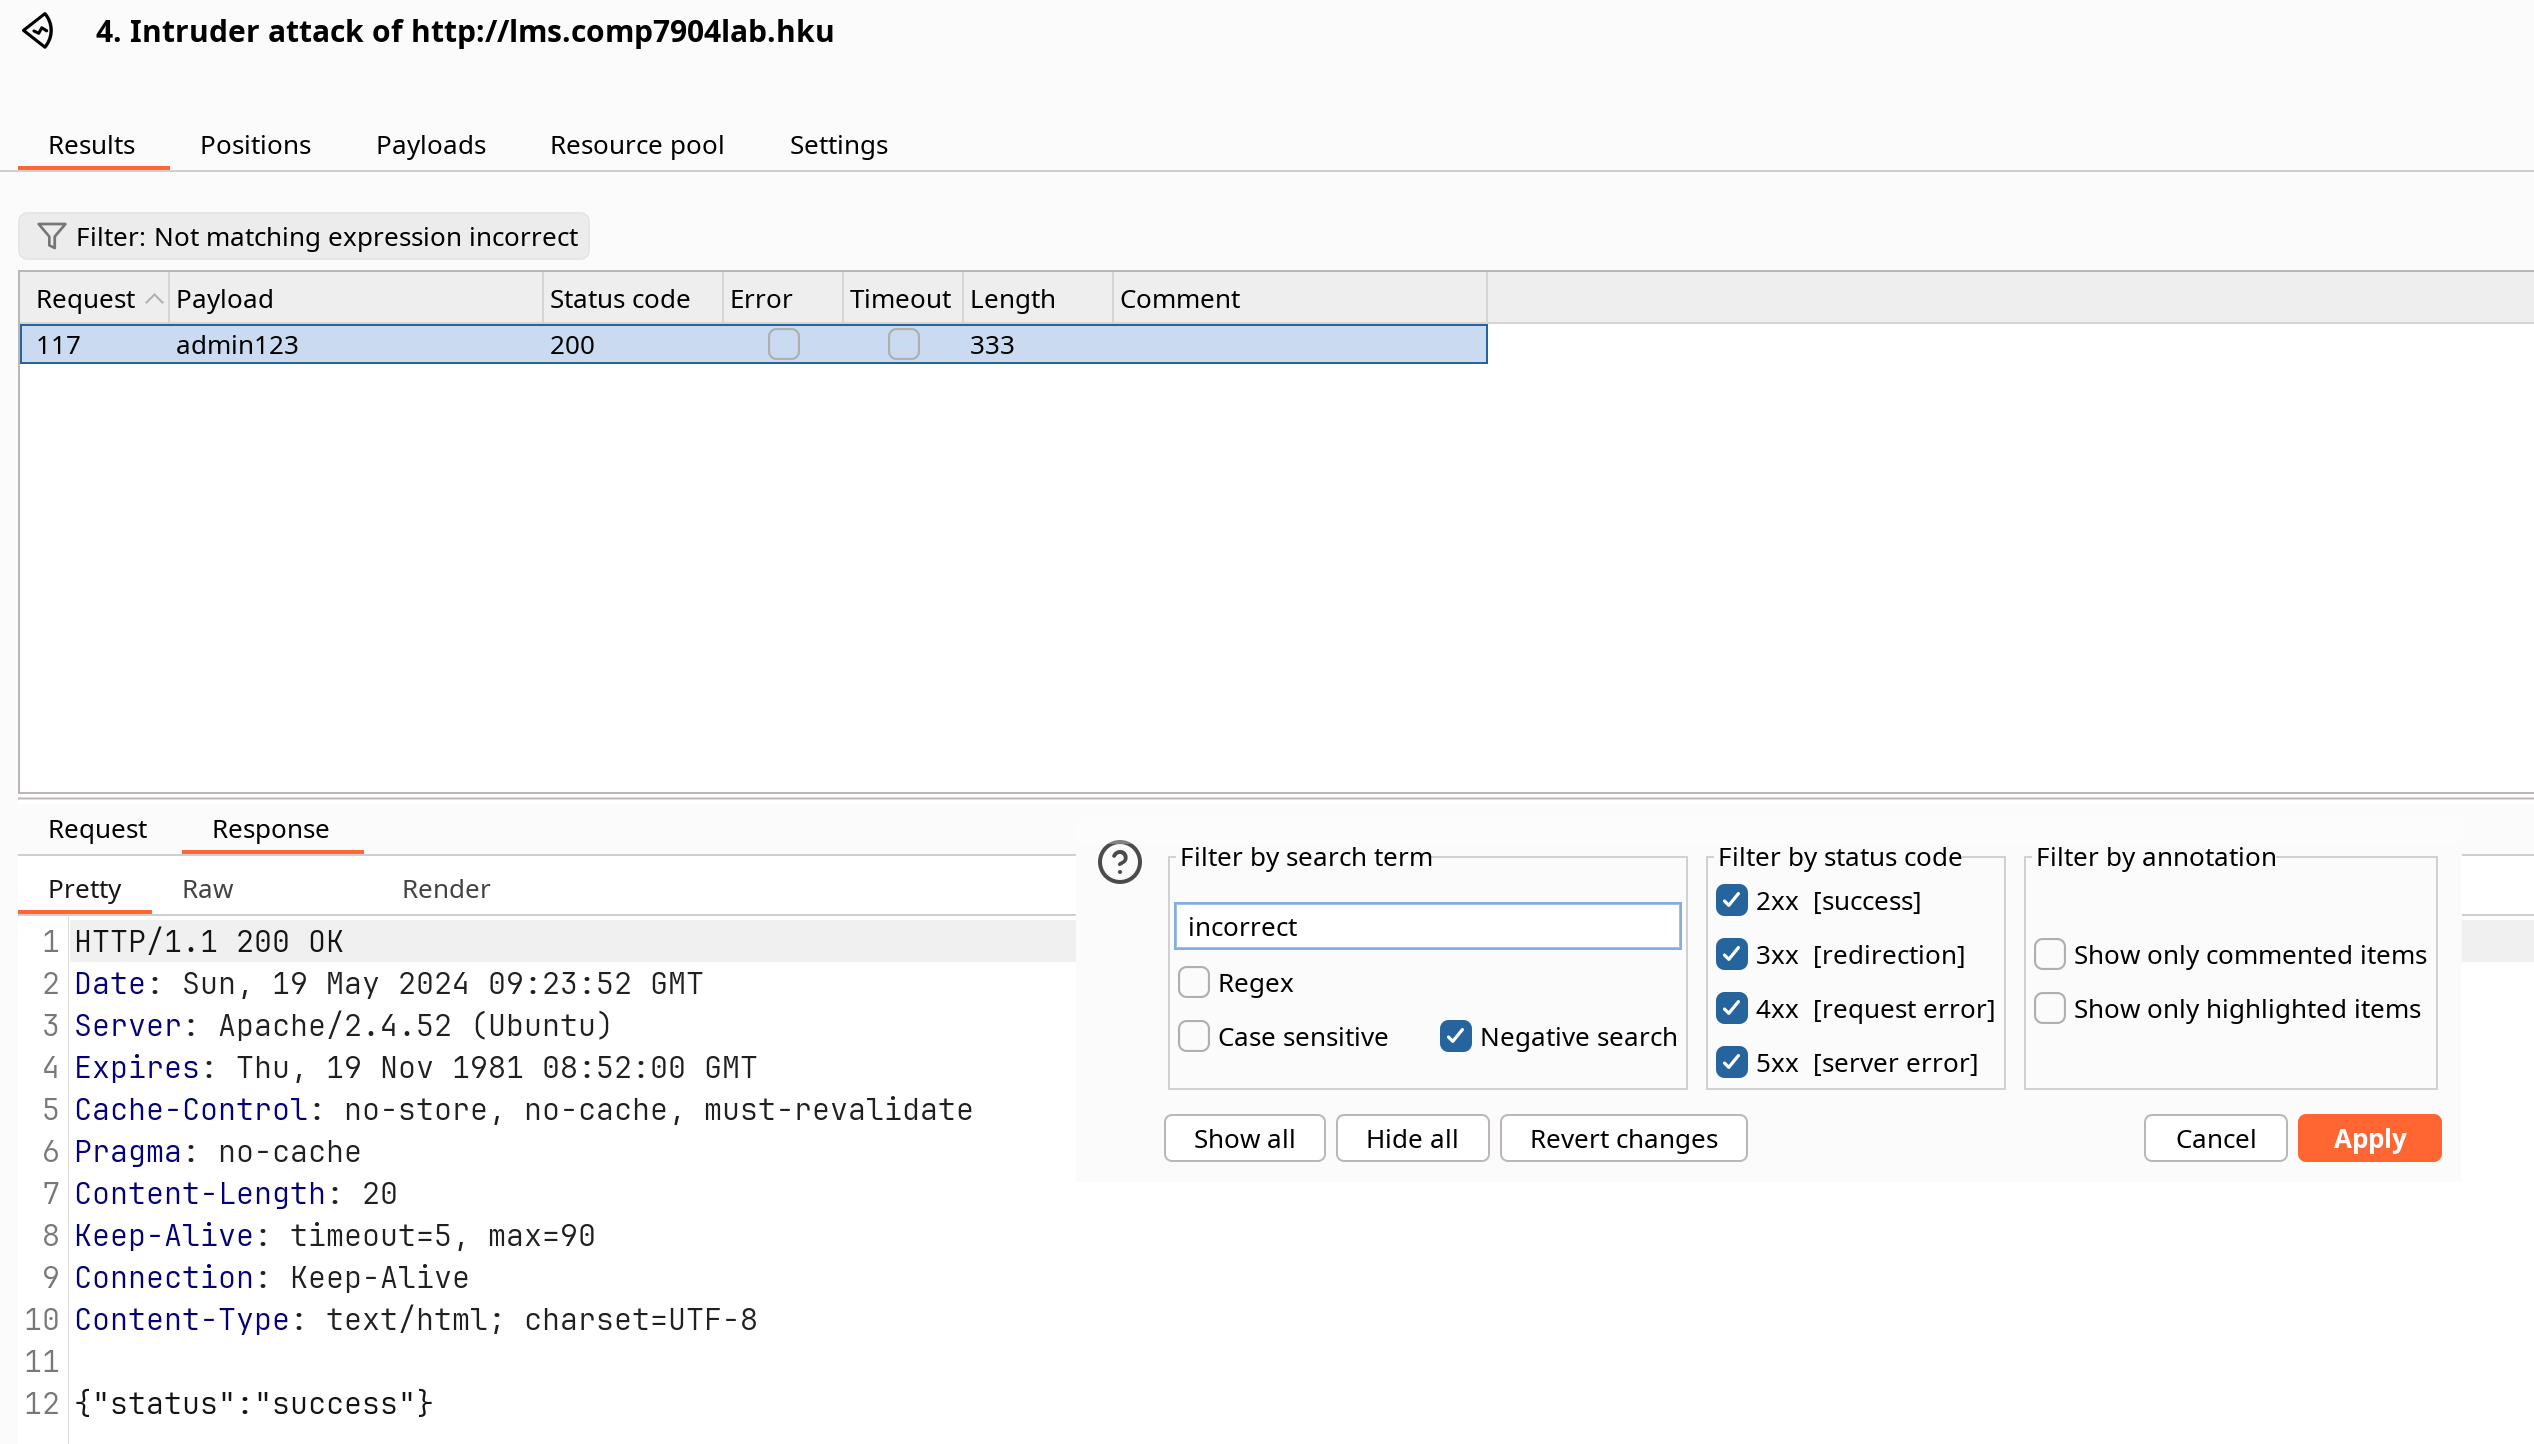Viewport: 2534px width, 1444px height.
Task: Toggle the Case sensitive checkbox
Action: pos(1194,1035)
